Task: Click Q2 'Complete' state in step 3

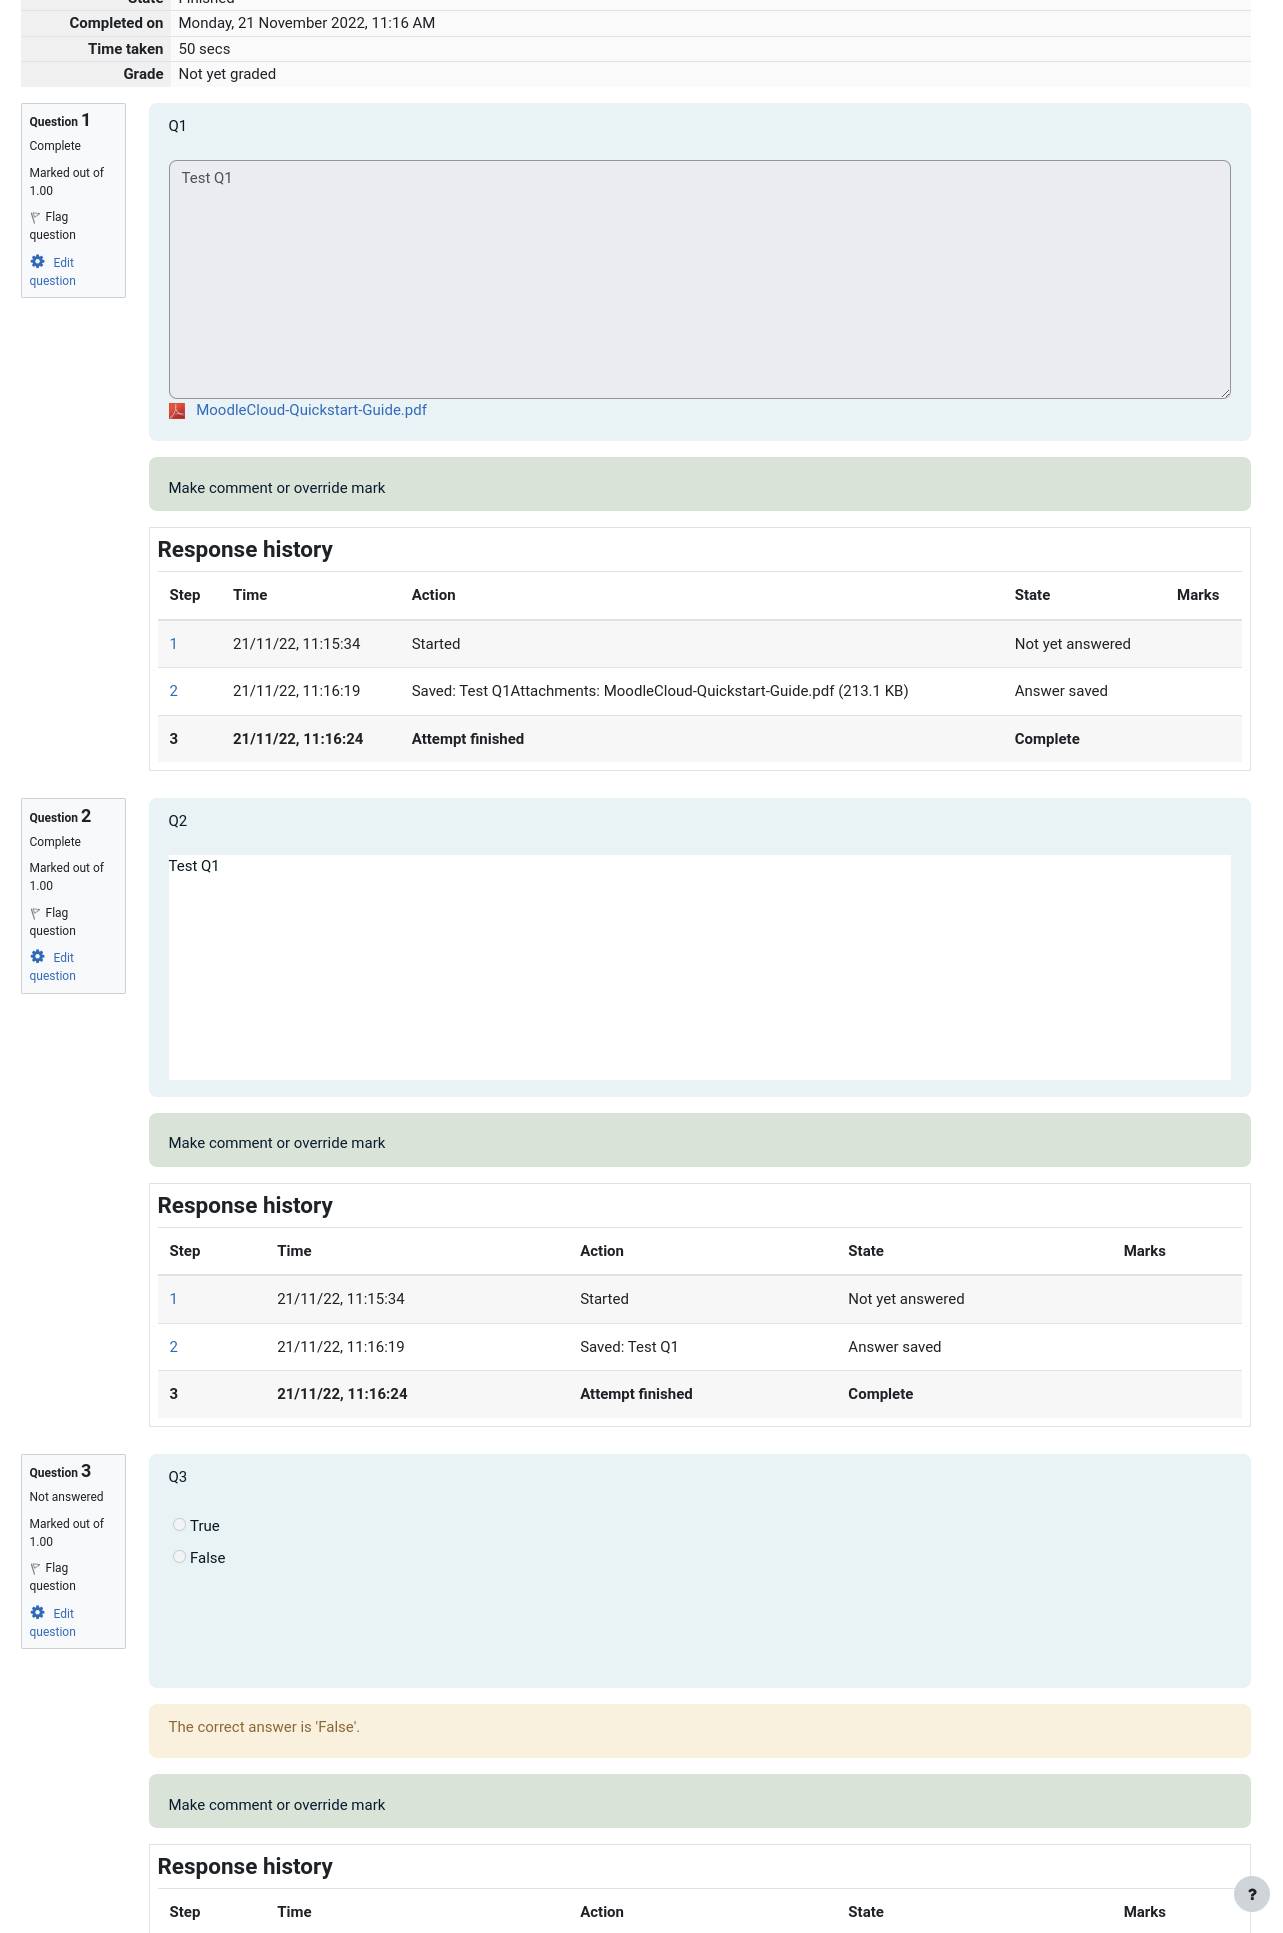Action: click(x=881, y=1394)
